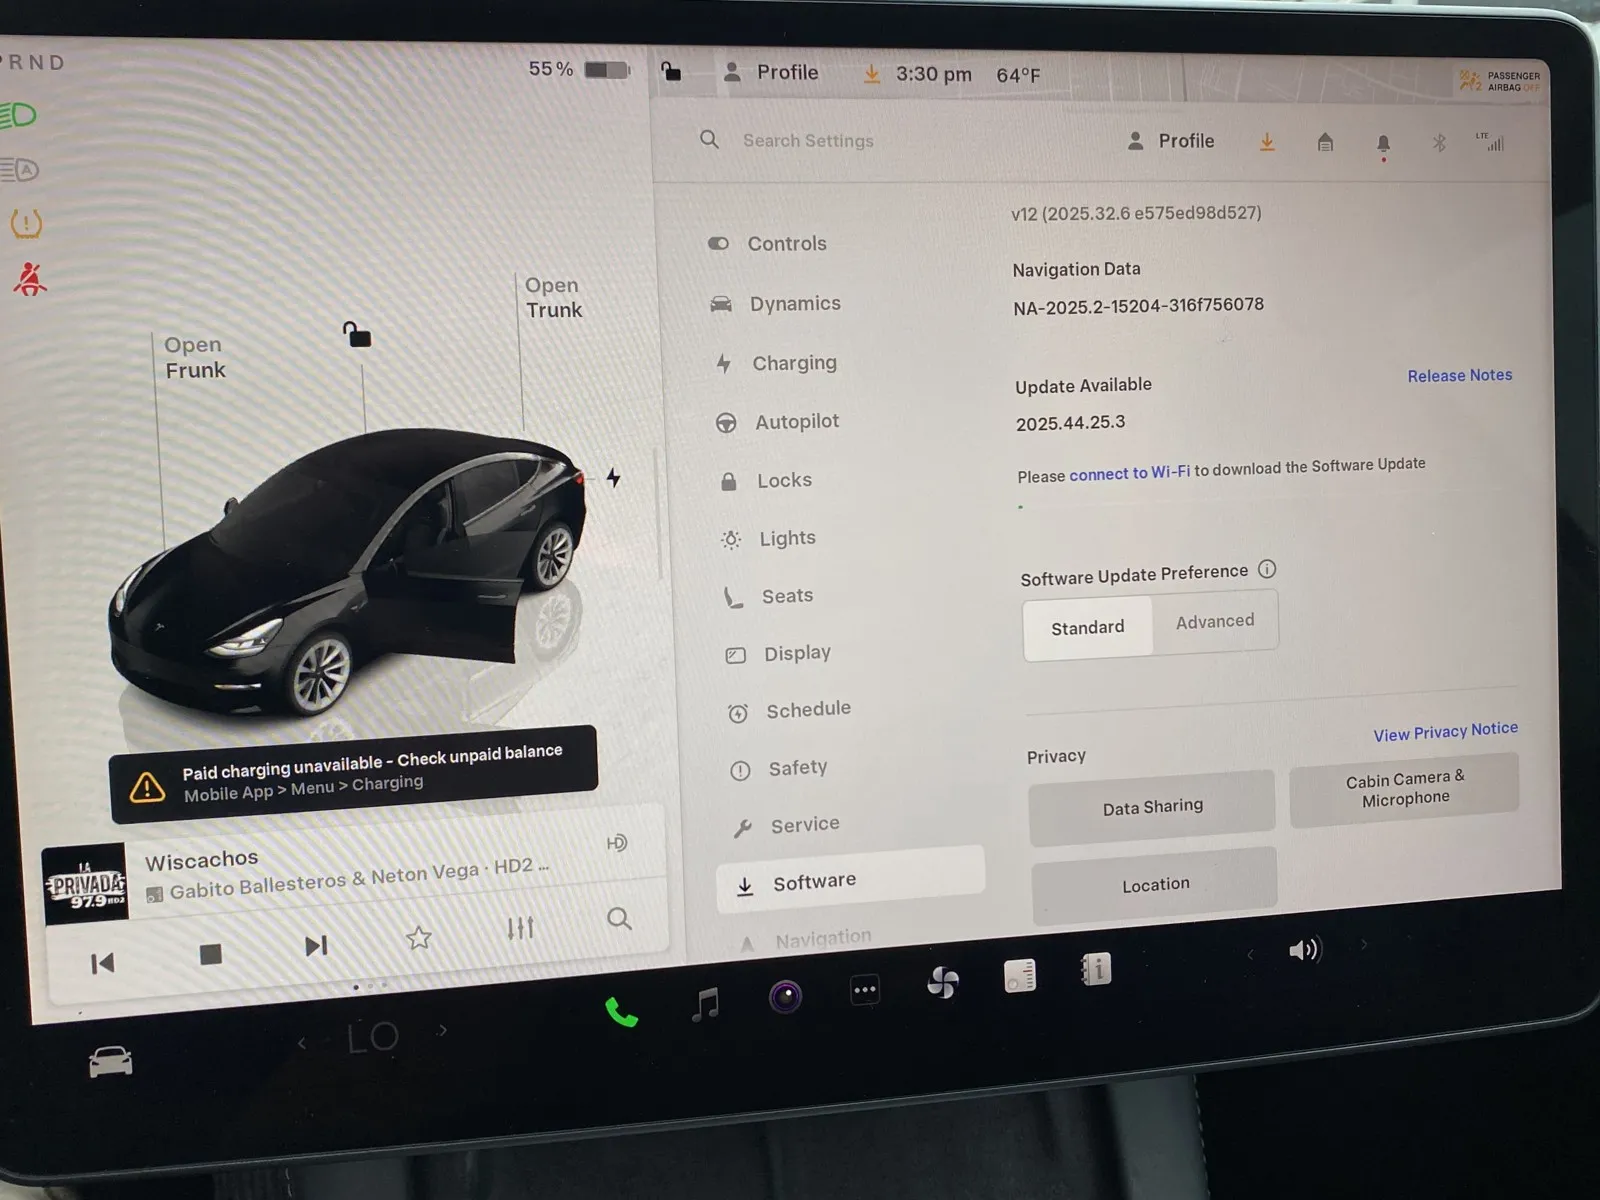This screenshot has height=1200, width=1600.
Task: Open the three-dots app launcher
Action: click(864, 990)
